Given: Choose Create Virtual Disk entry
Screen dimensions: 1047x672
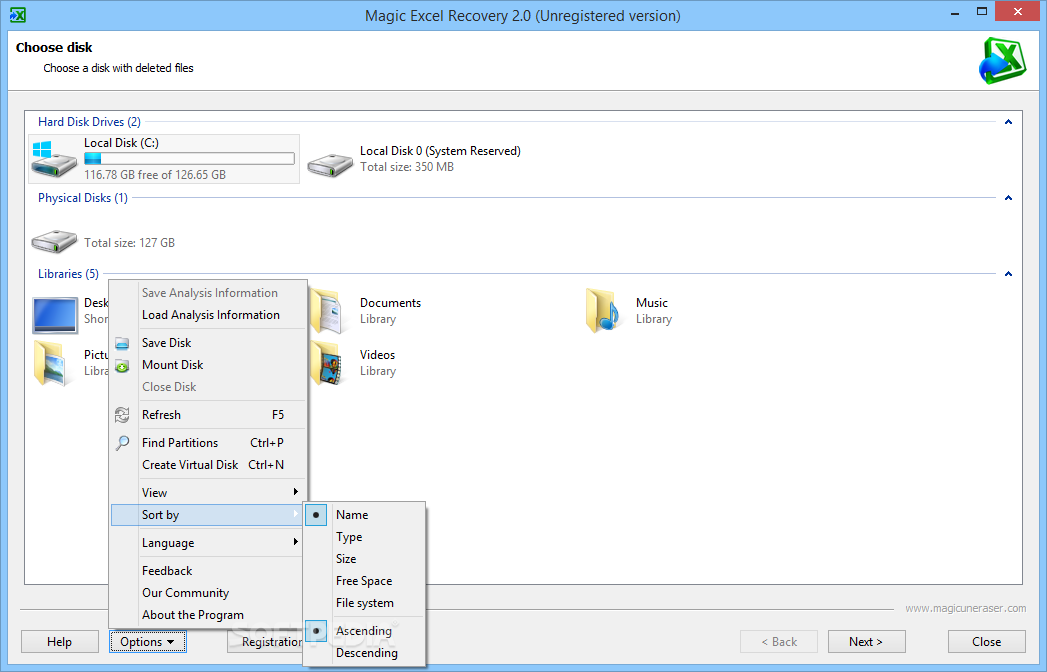Looking at the screenshot, I should pos(208,466).
